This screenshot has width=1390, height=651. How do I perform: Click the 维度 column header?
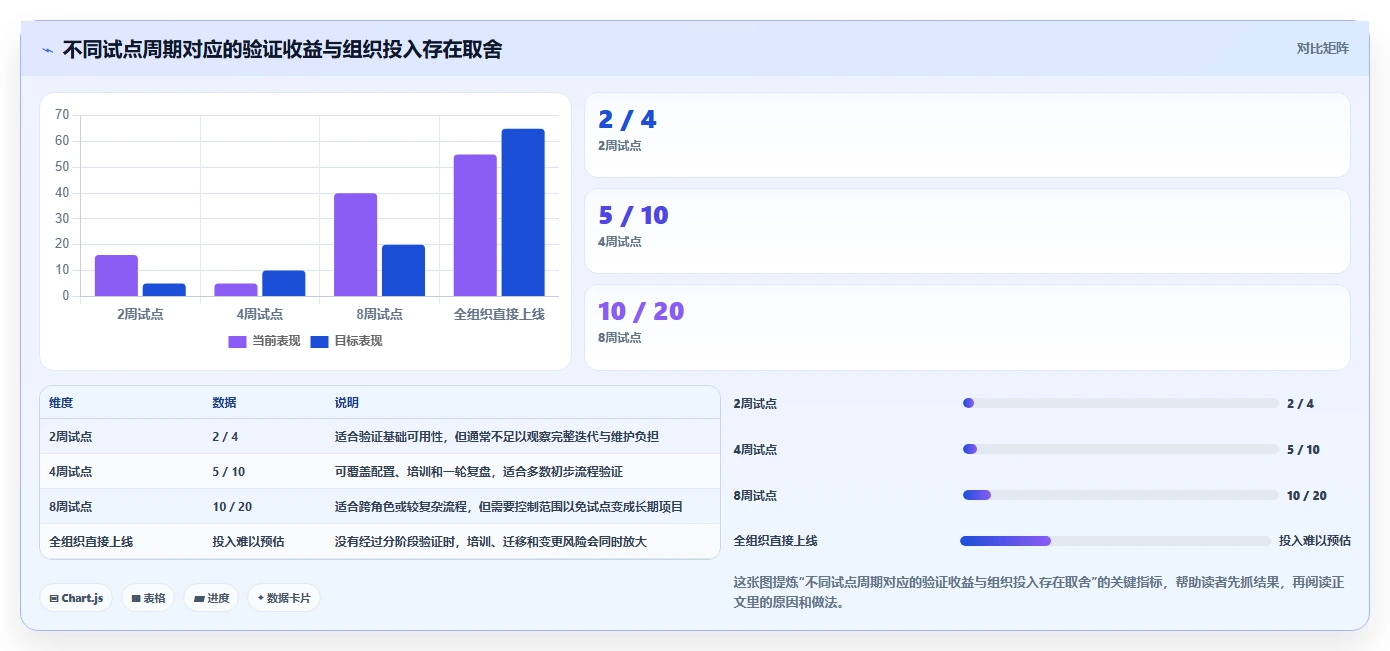[61, 403]
